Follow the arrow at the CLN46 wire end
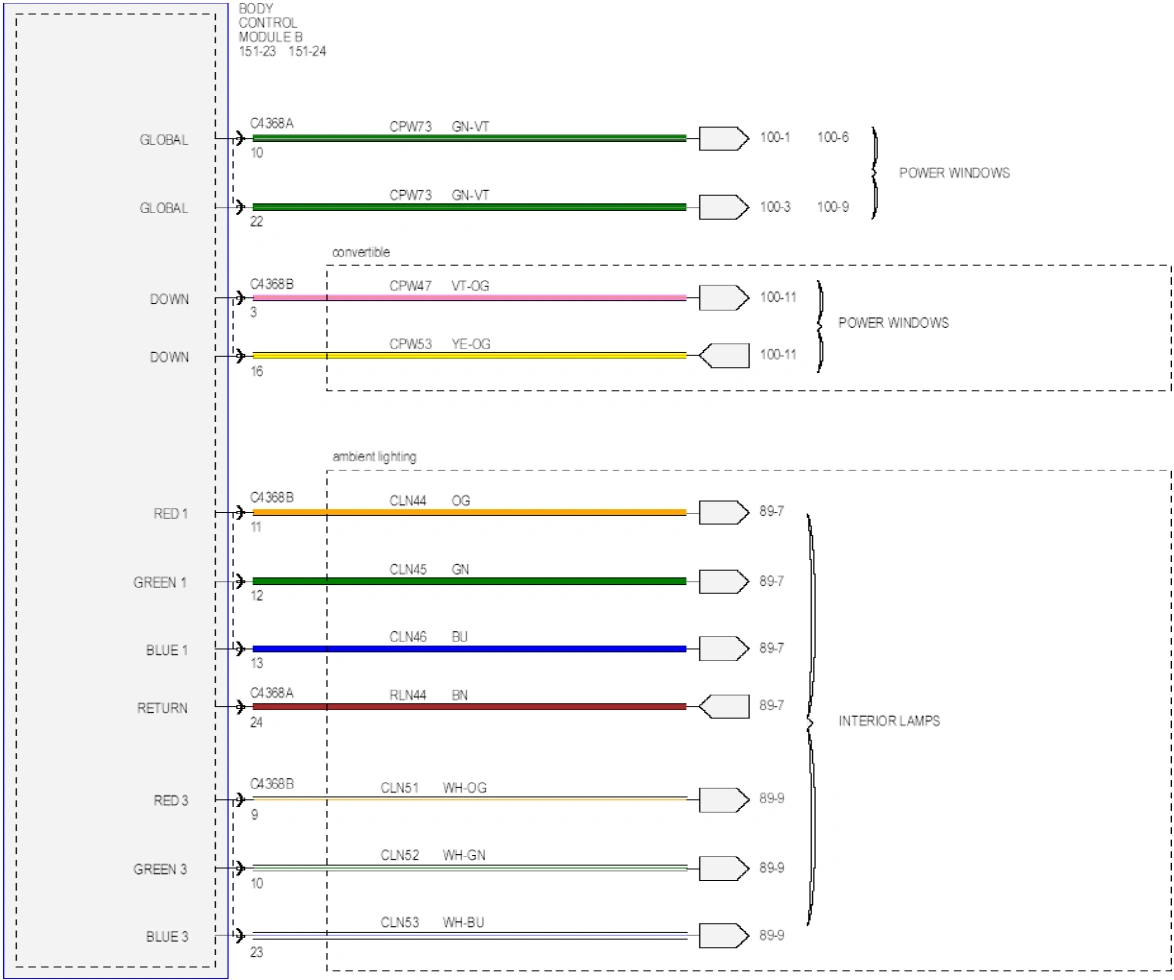 (724, 648)
